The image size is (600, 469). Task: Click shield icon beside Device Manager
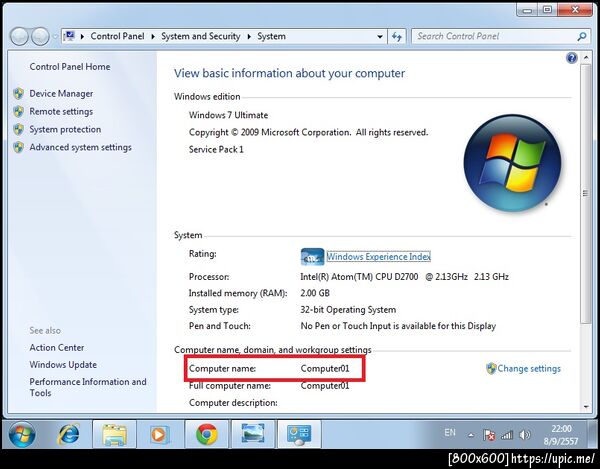pos(18,94)
